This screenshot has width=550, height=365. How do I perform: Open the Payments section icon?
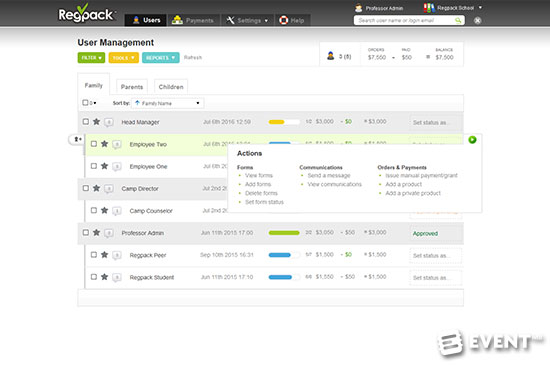coord(177,20)
